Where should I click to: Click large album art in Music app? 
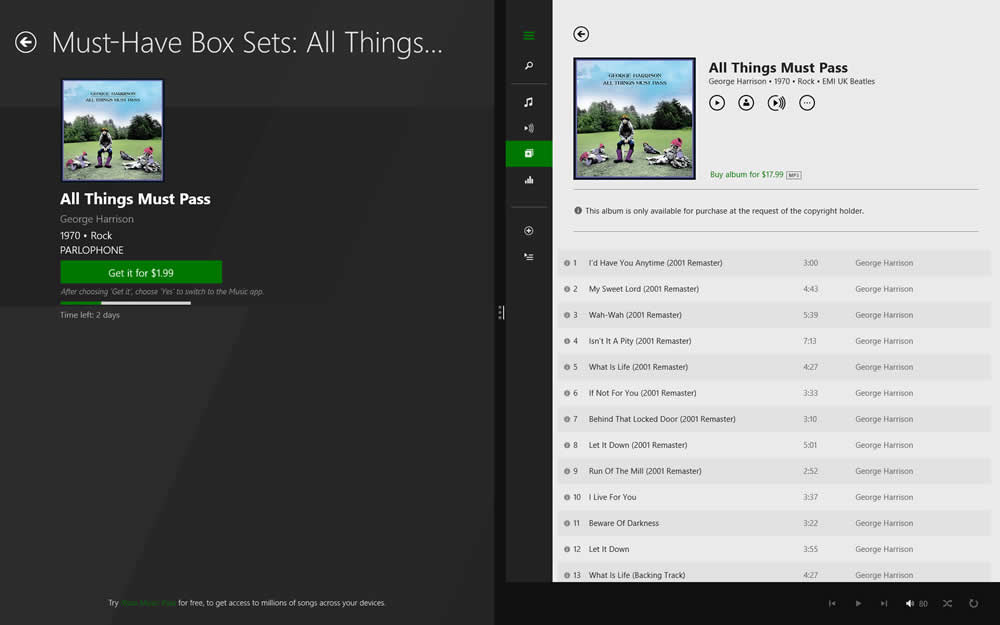(x=635, y=119)
